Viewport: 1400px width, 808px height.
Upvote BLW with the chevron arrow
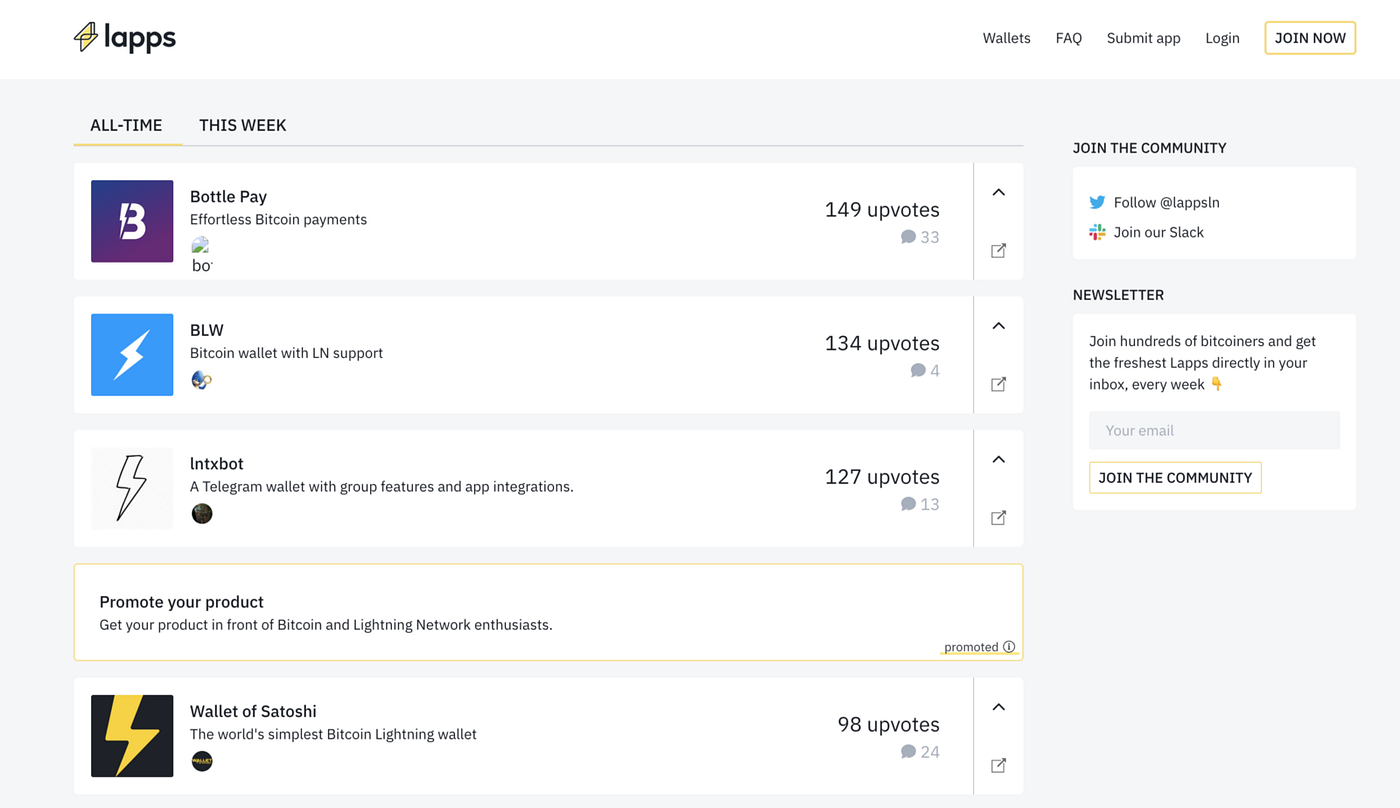(998, 326)
